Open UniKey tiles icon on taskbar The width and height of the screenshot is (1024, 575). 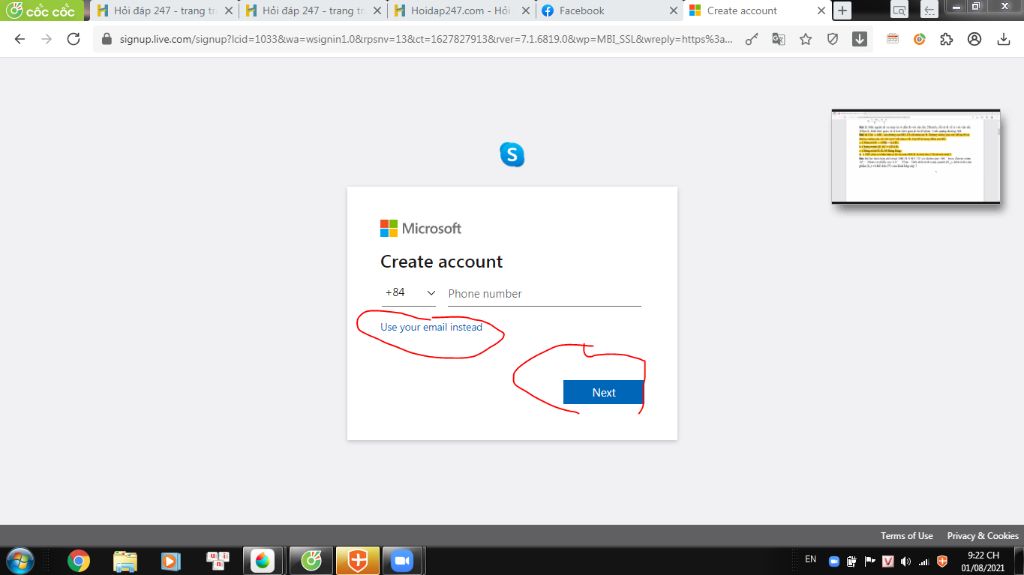click(x=217, y=561)
